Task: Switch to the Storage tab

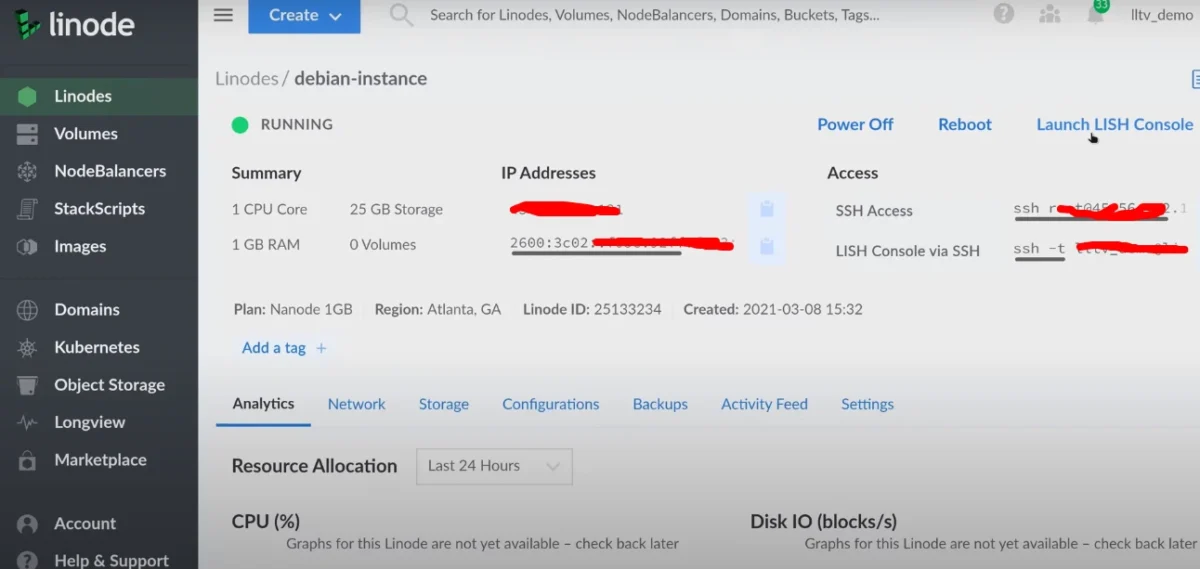Action: click(444, 404)
